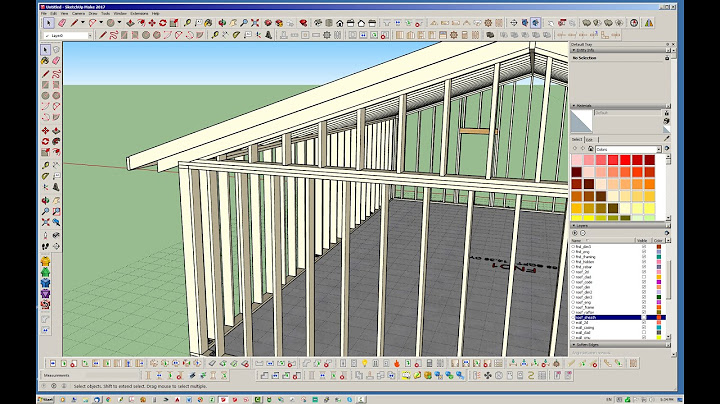This screenshot has width=720, height=404.
Task: Select the Push/Pull tool in top toolbar
Action: tap(130, 23)
